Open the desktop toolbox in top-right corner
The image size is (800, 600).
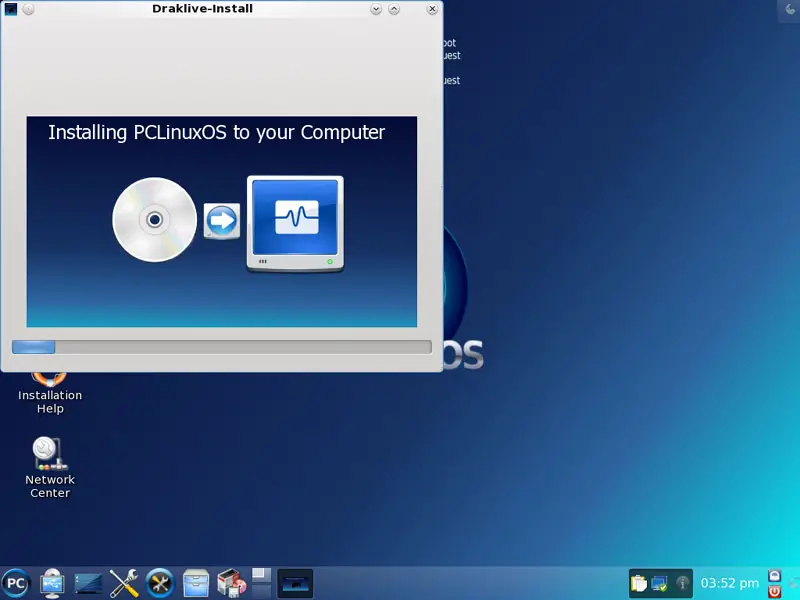point(789,10)
